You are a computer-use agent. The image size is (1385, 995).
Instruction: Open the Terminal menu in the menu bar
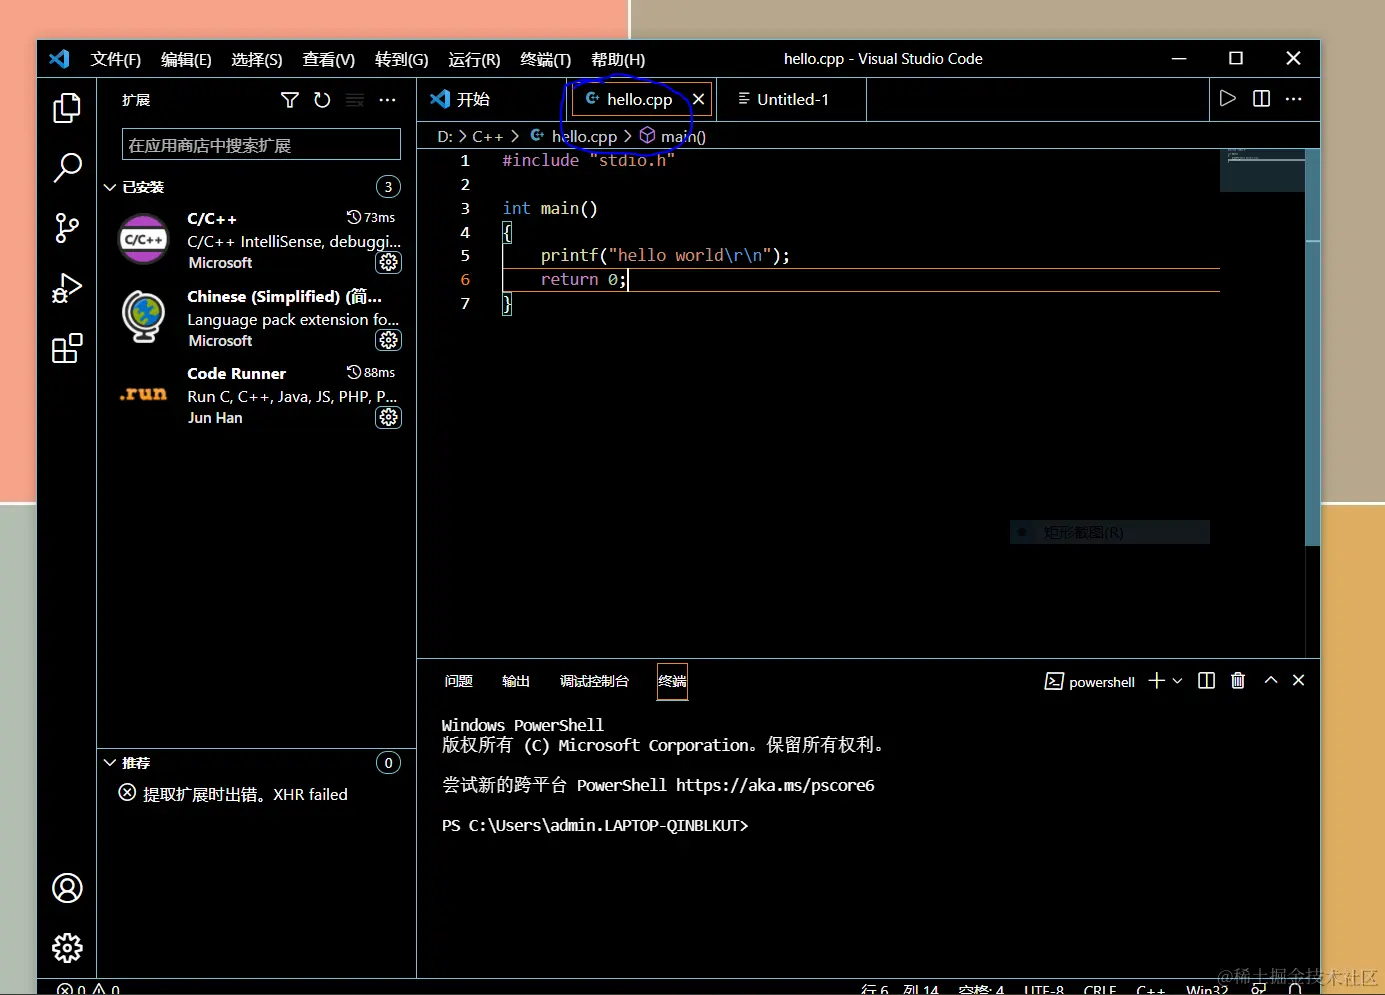coord(545,60)
